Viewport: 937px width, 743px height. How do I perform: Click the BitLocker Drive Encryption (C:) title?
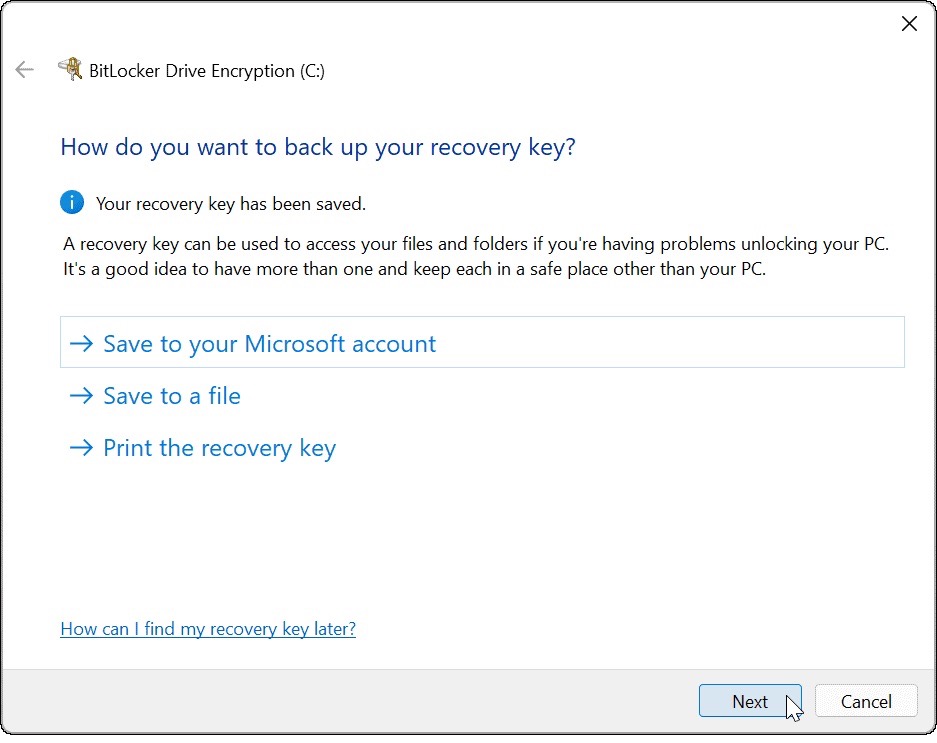(207, 71)
